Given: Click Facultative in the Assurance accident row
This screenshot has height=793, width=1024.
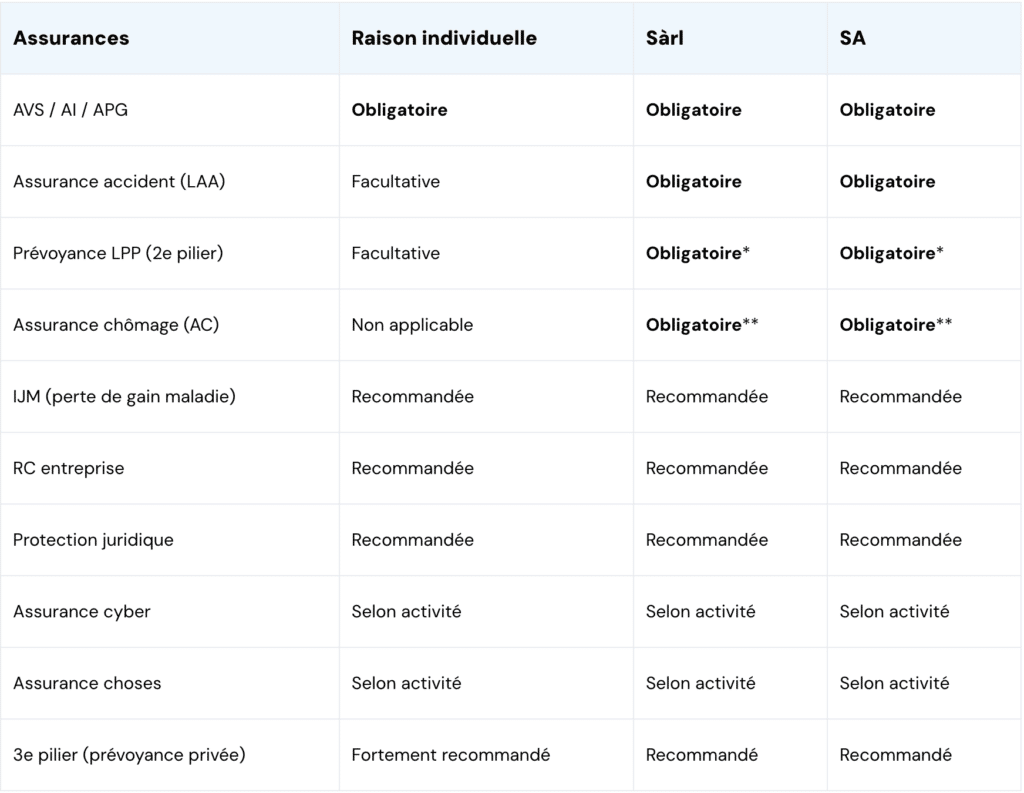Looking at the screenshot, I should click(396, 182).
